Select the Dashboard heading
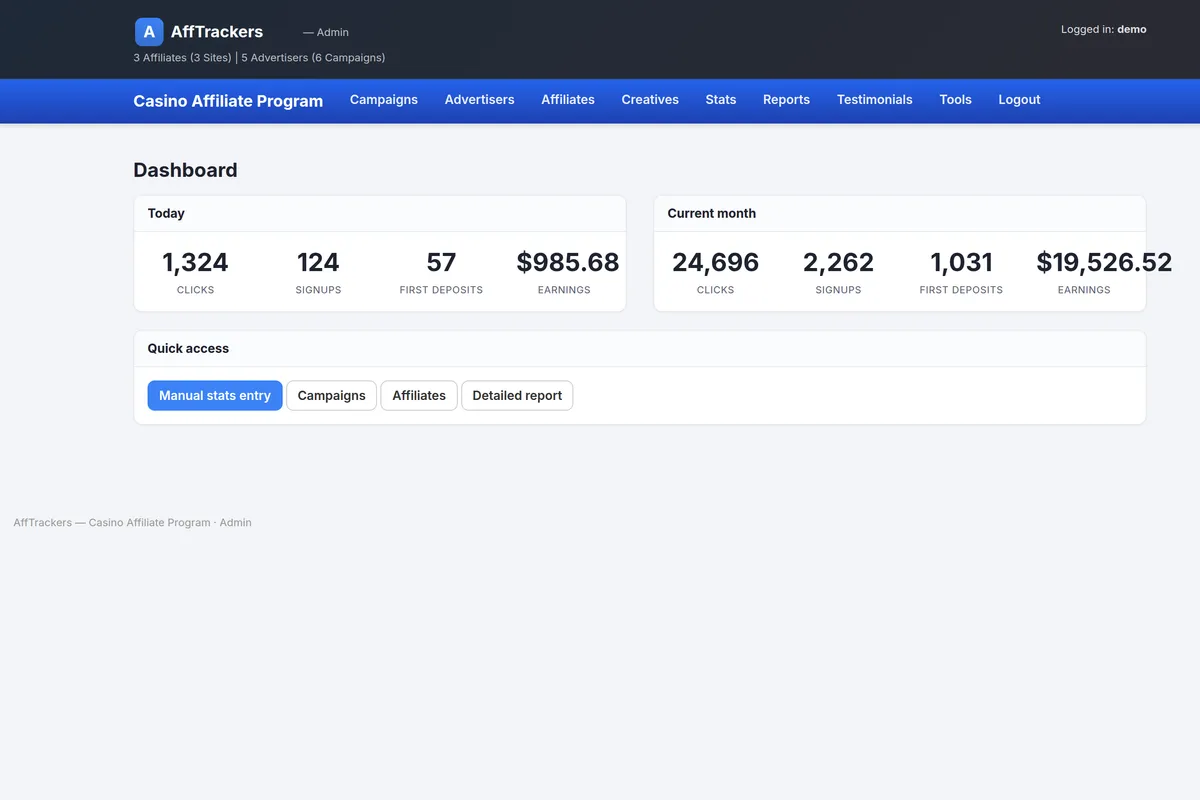The height and width of the screenshot is (800, 1200). point(186,170)
